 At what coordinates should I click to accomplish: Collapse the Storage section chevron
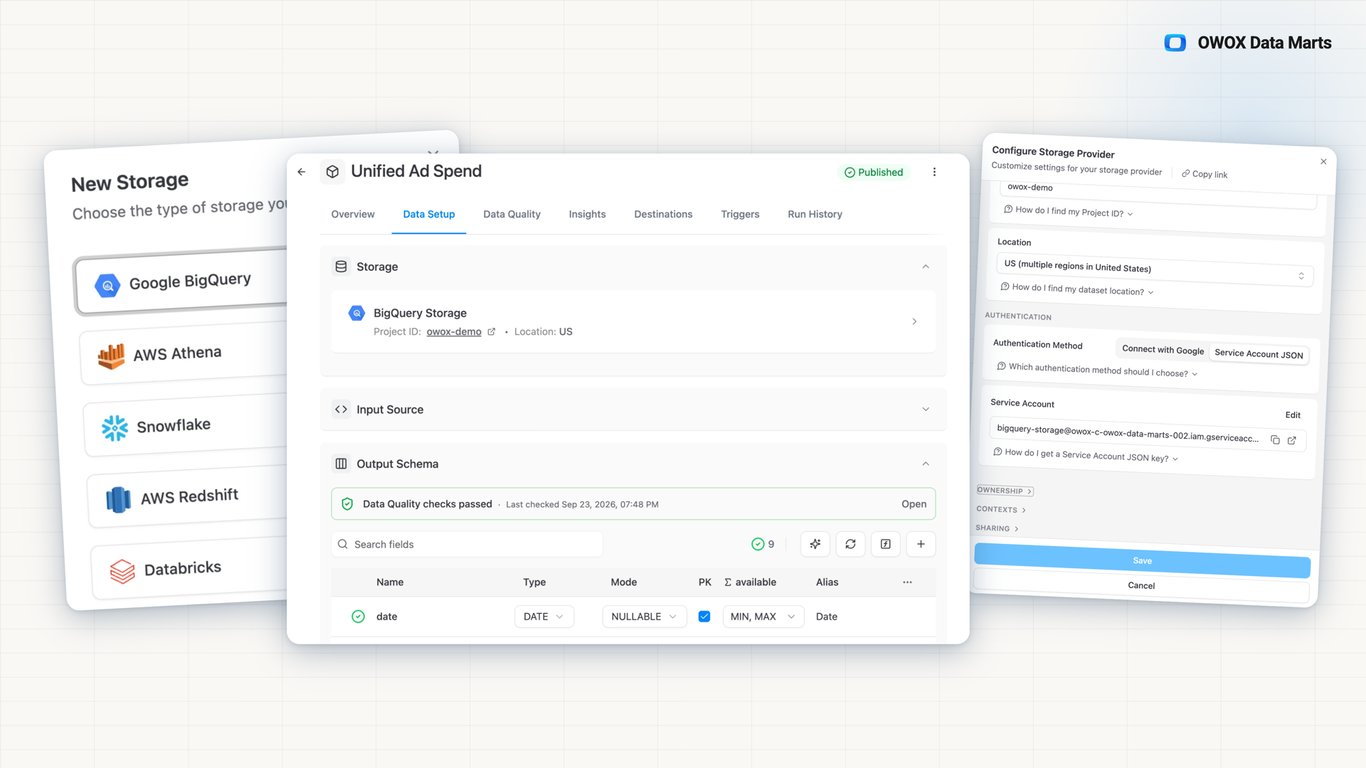pyautogui.click(x=925, y=267)
